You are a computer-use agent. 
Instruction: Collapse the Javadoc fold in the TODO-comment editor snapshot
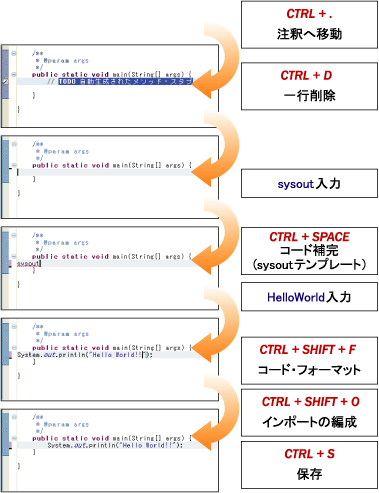tap(14, 53)
